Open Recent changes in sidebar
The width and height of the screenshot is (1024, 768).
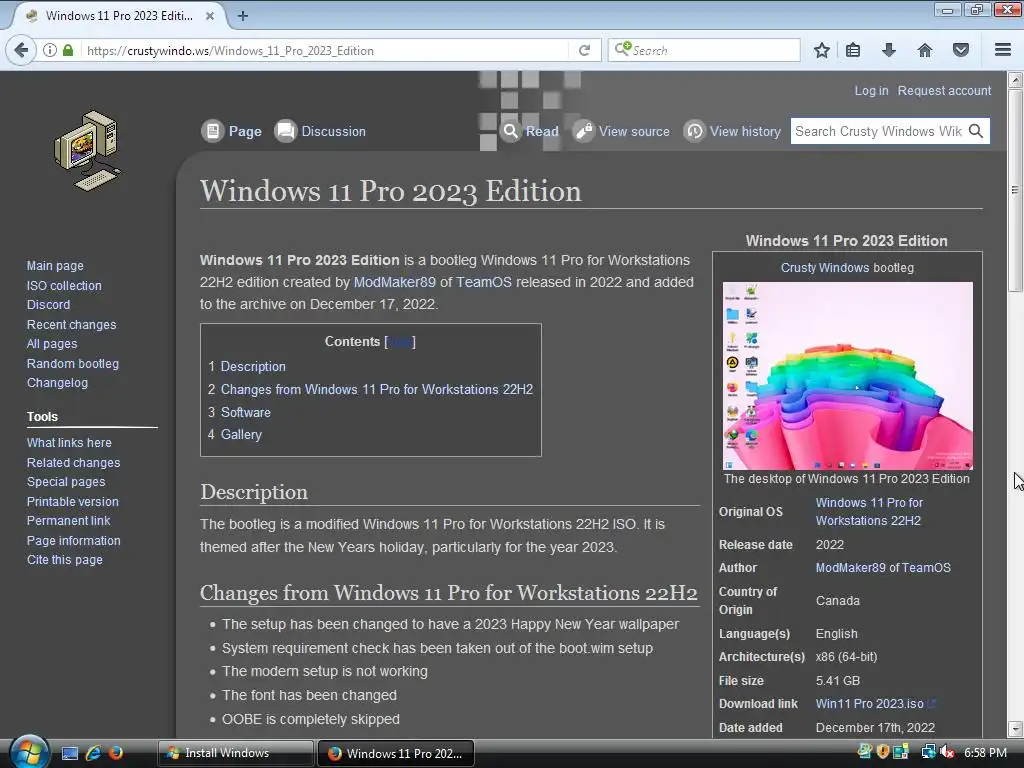pyautogui.click(x=71, y=325)
